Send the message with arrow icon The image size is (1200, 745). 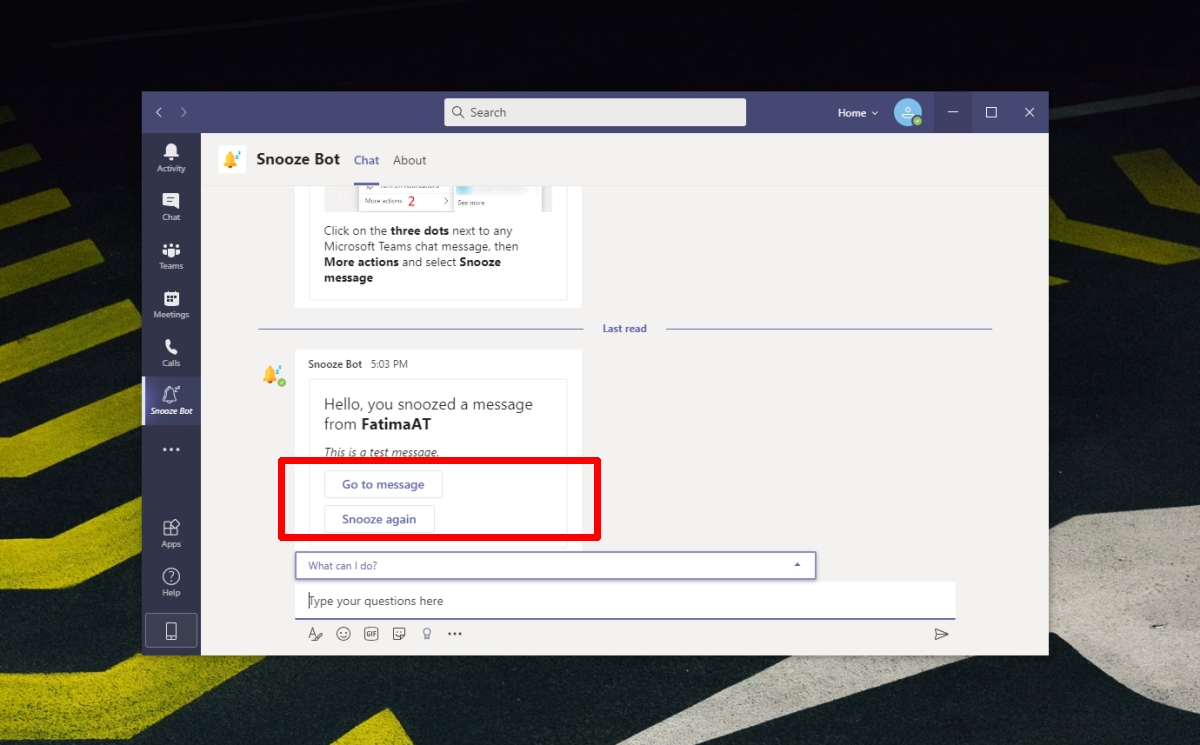[x=941, y=633]
